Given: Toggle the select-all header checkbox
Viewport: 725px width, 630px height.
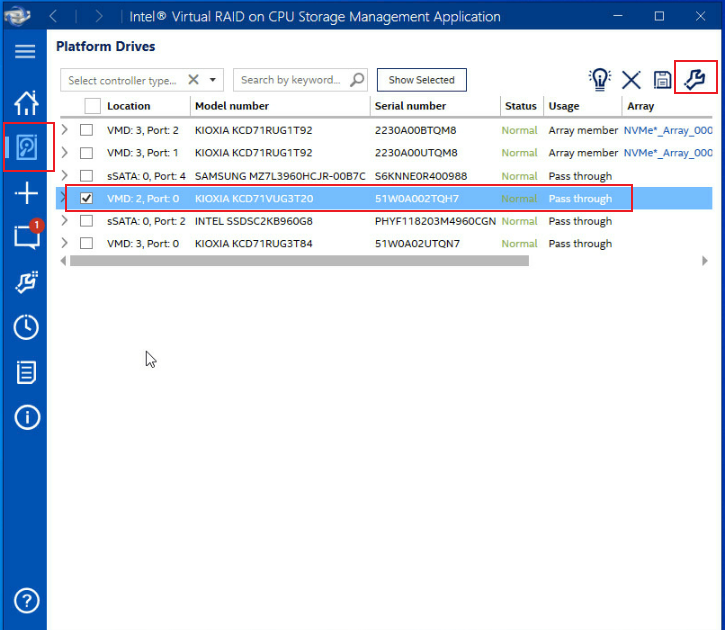Looking at the screenshot, I should [92, 106].
